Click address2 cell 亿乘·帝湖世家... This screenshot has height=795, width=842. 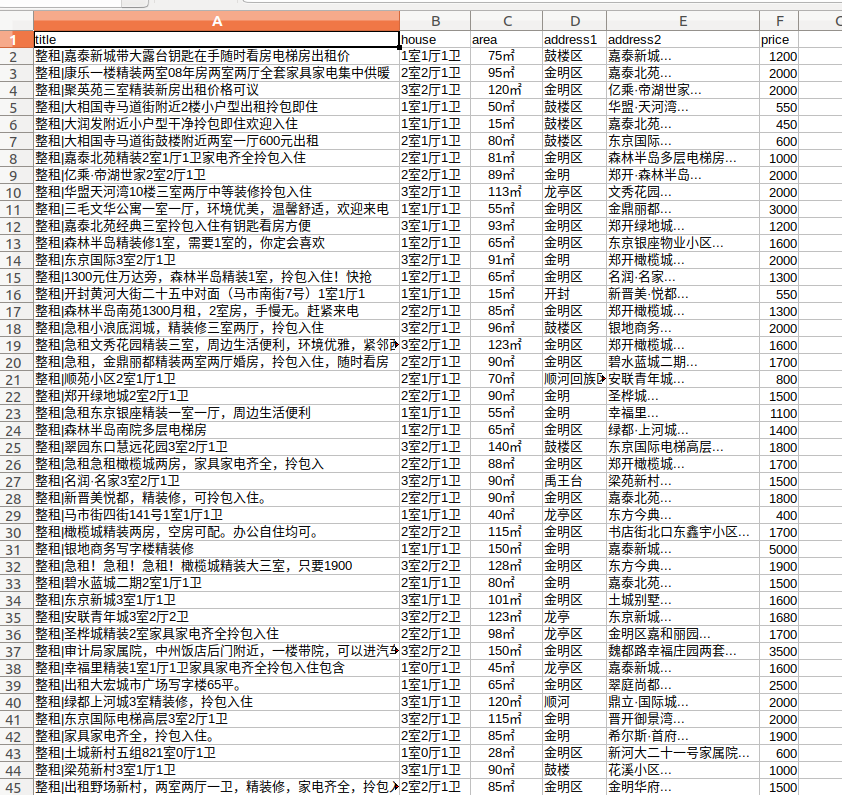pyautogui.click(x=683, y=90)
